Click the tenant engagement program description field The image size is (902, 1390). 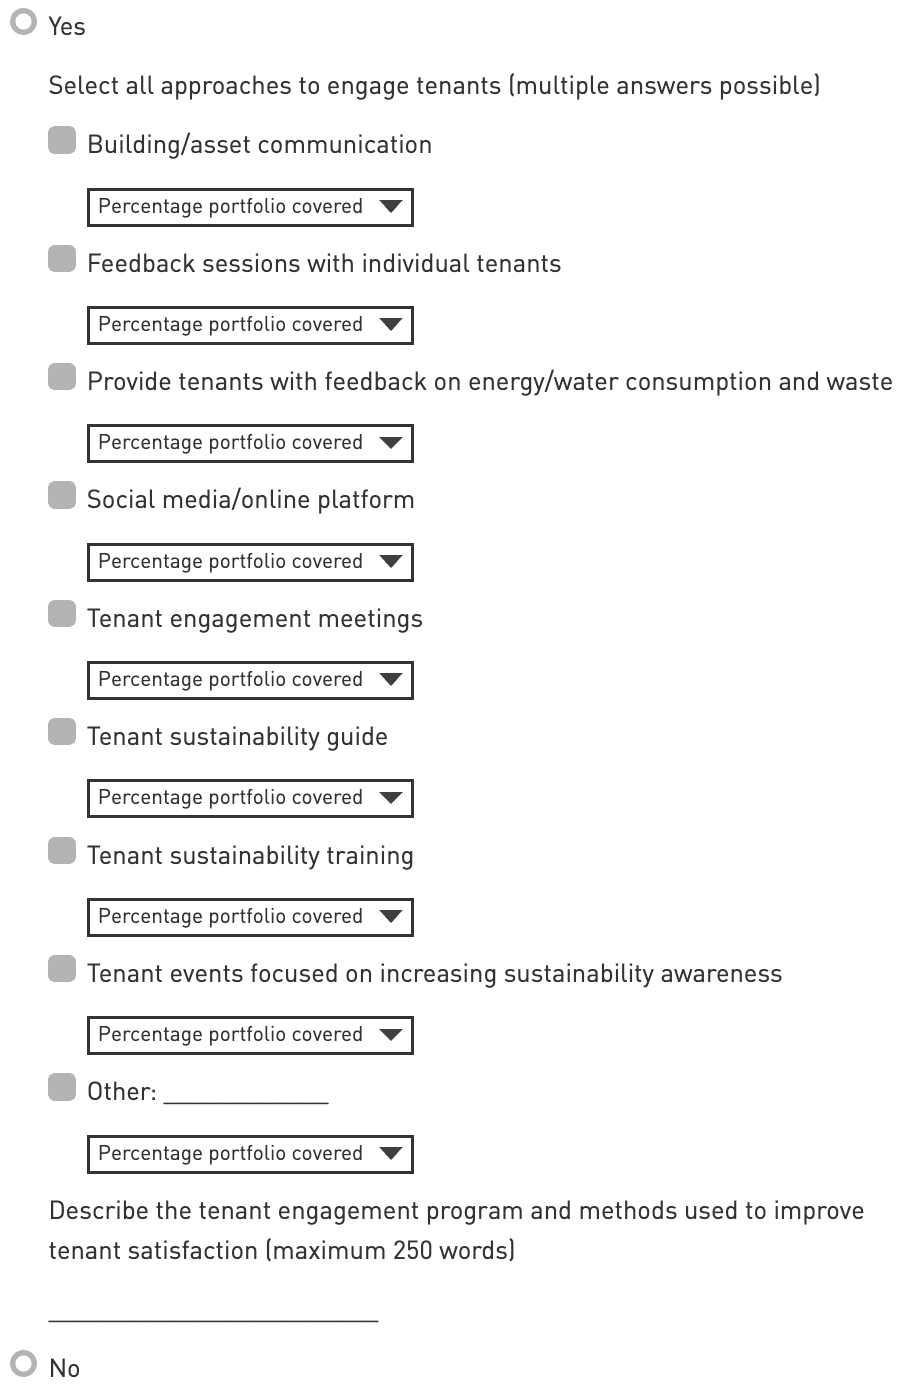[x=213, y=1310]
